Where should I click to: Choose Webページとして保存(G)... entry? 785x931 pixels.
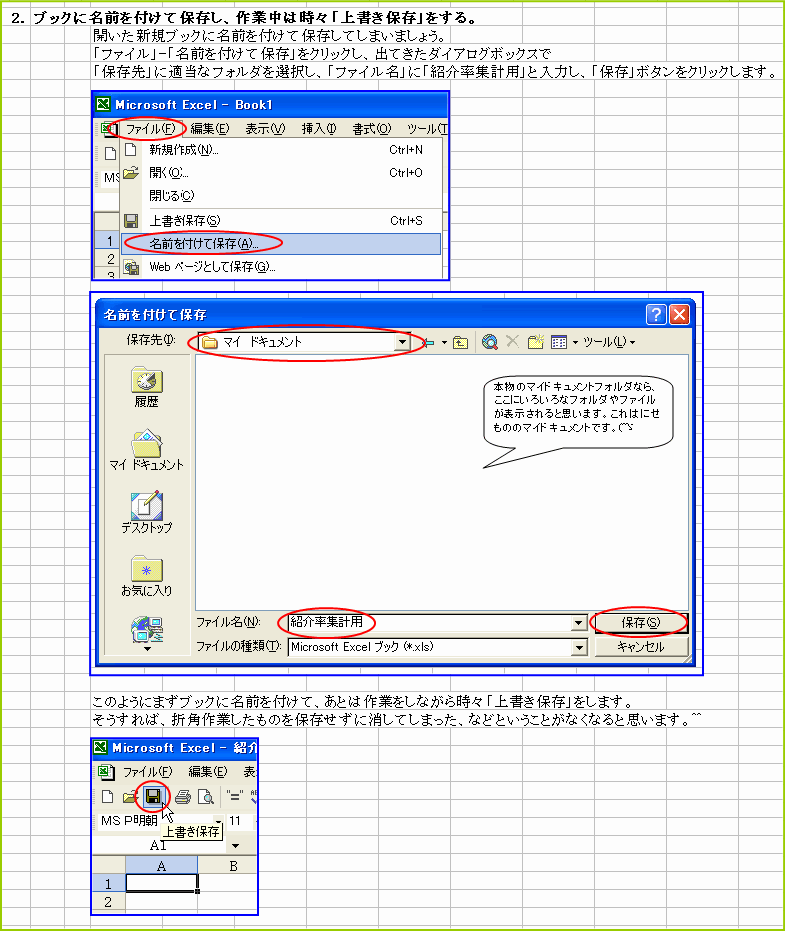(x=281, y=267)
